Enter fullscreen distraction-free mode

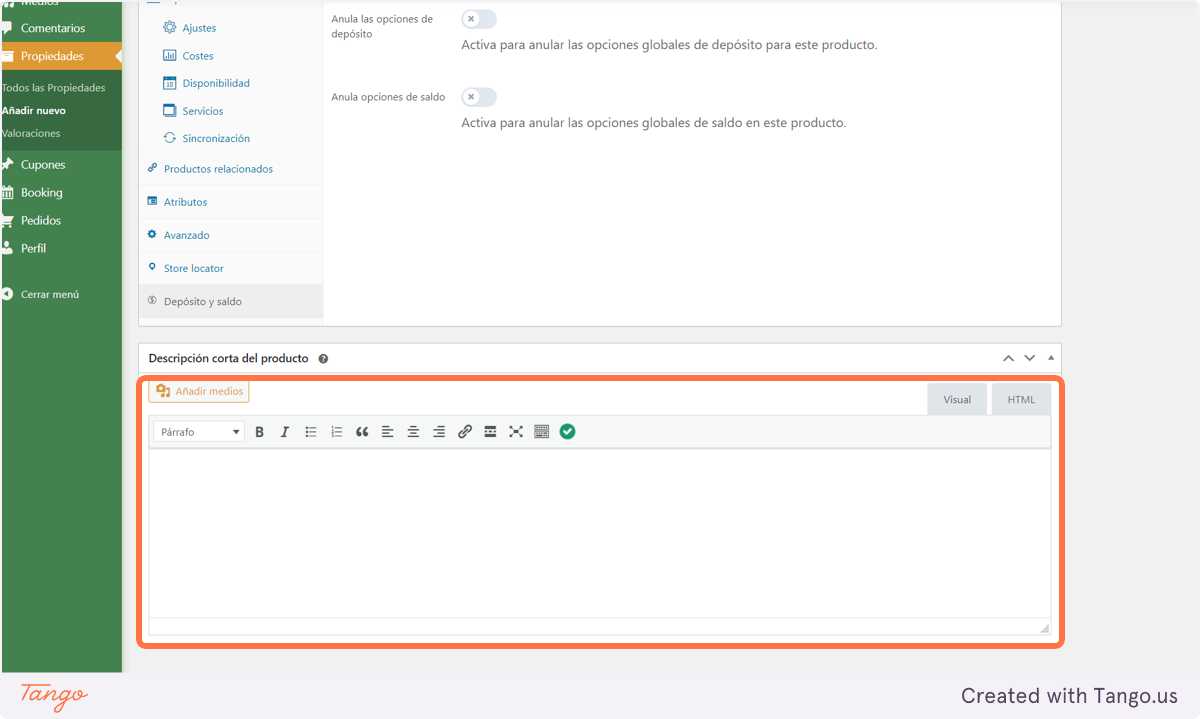coord(516,432)
